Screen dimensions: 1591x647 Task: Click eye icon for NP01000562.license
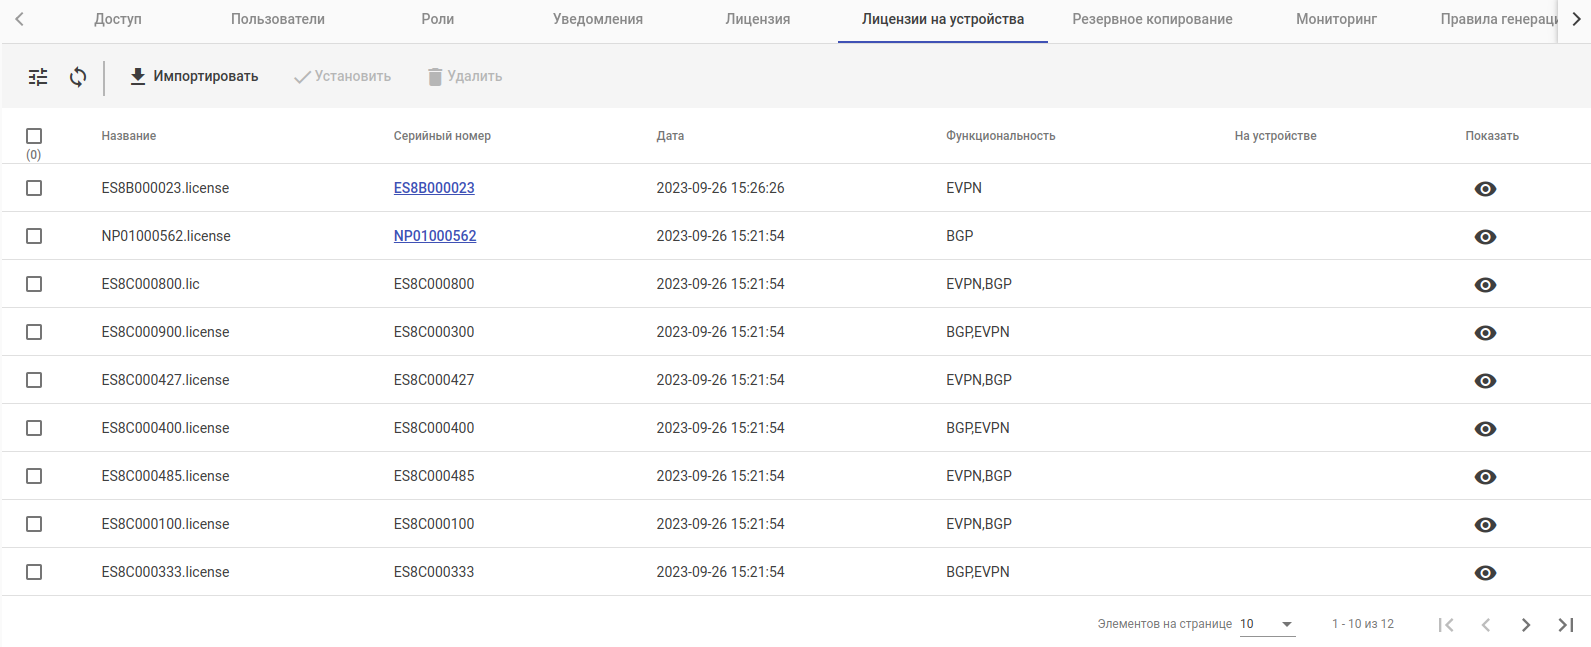tap(1485, 237)
